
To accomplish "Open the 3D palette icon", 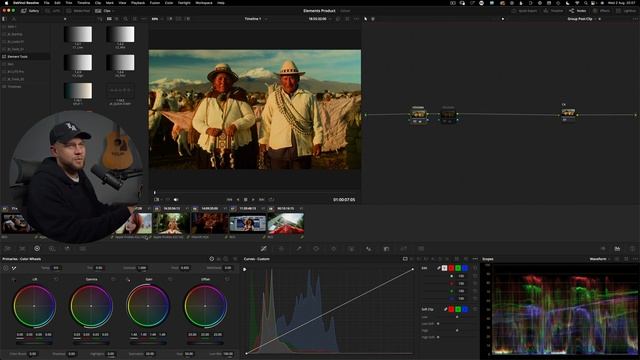I will coord(421,248).
